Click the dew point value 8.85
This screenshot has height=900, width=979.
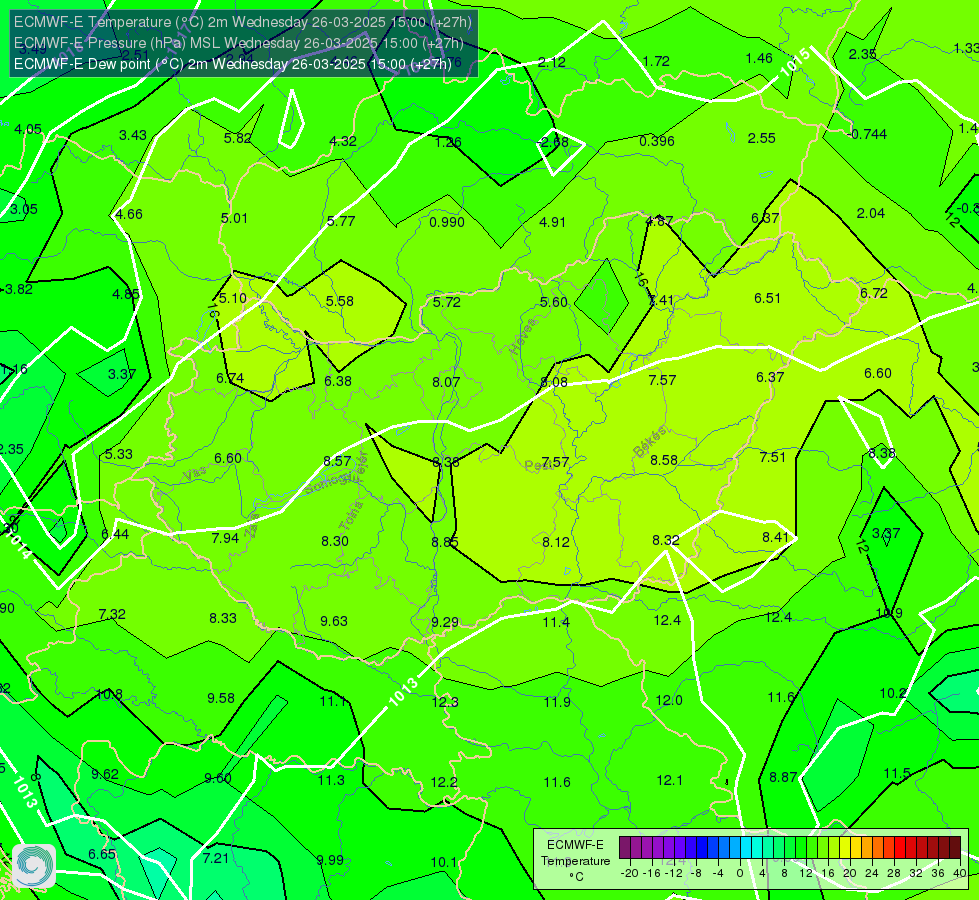(x=445, y=542)
